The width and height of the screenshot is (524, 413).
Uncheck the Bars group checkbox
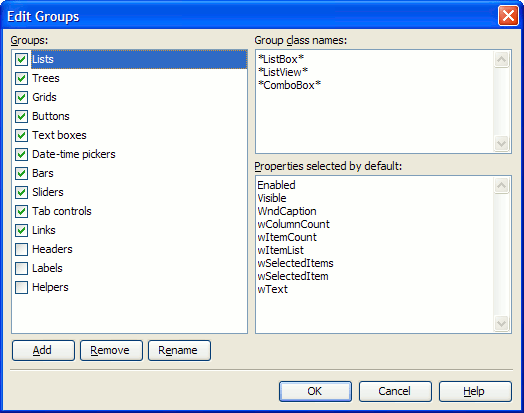coord(21,173)
